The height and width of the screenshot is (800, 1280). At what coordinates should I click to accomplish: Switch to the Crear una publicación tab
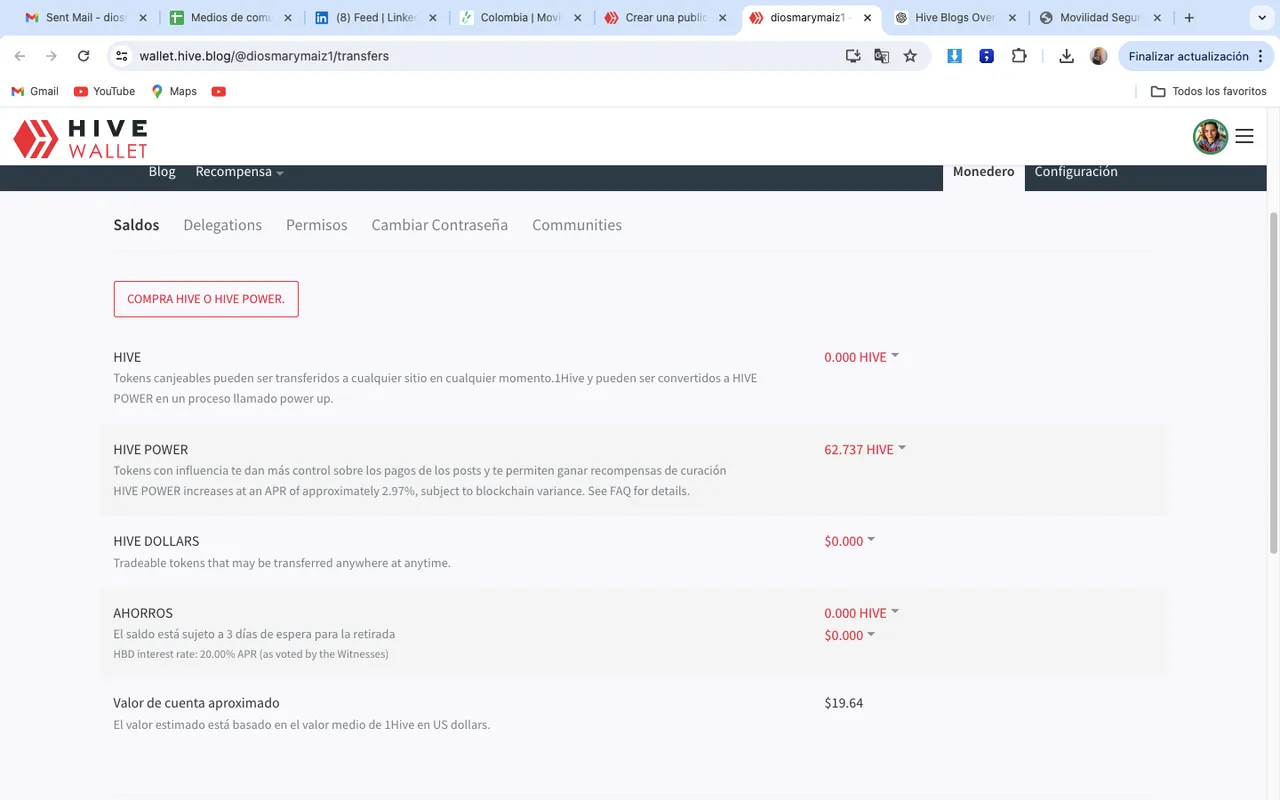click(x=665, y=18)
